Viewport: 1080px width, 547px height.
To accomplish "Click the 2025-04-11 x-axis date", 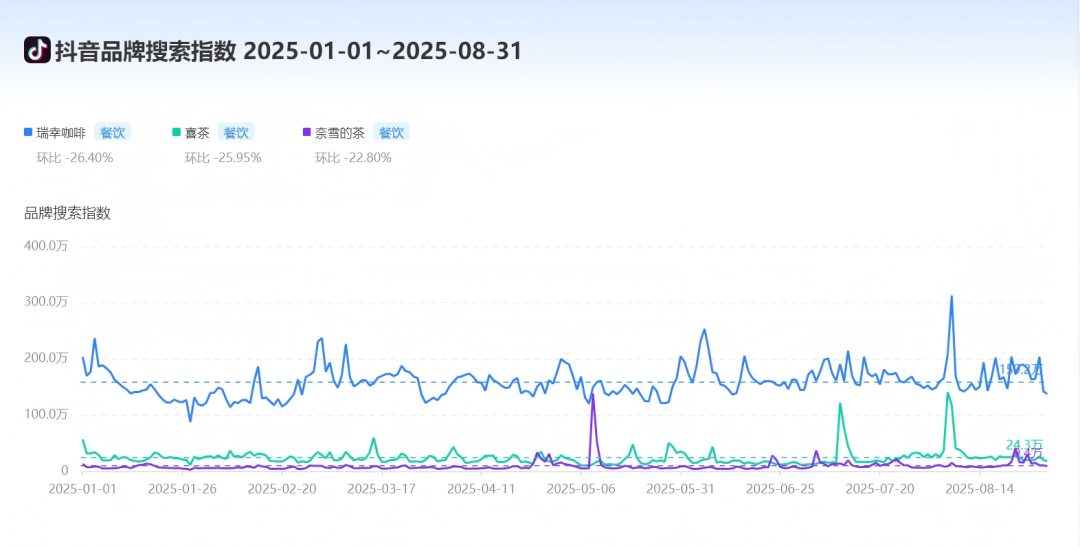I will (481, 488).
